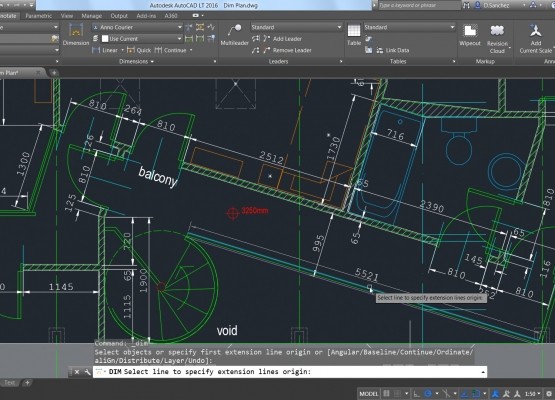This screenshot has width=555, height=400.
Task: Toggle grid display in status bar
Action: 387,394
